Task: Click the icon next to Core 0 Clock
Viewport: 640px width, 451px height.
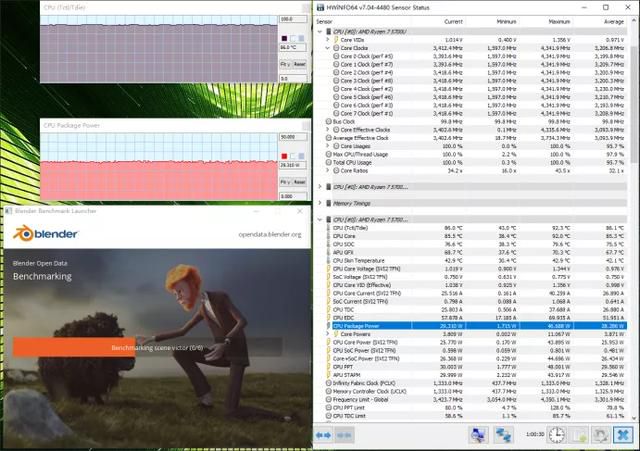Action: pyautogui.click(x=336, y=56)
